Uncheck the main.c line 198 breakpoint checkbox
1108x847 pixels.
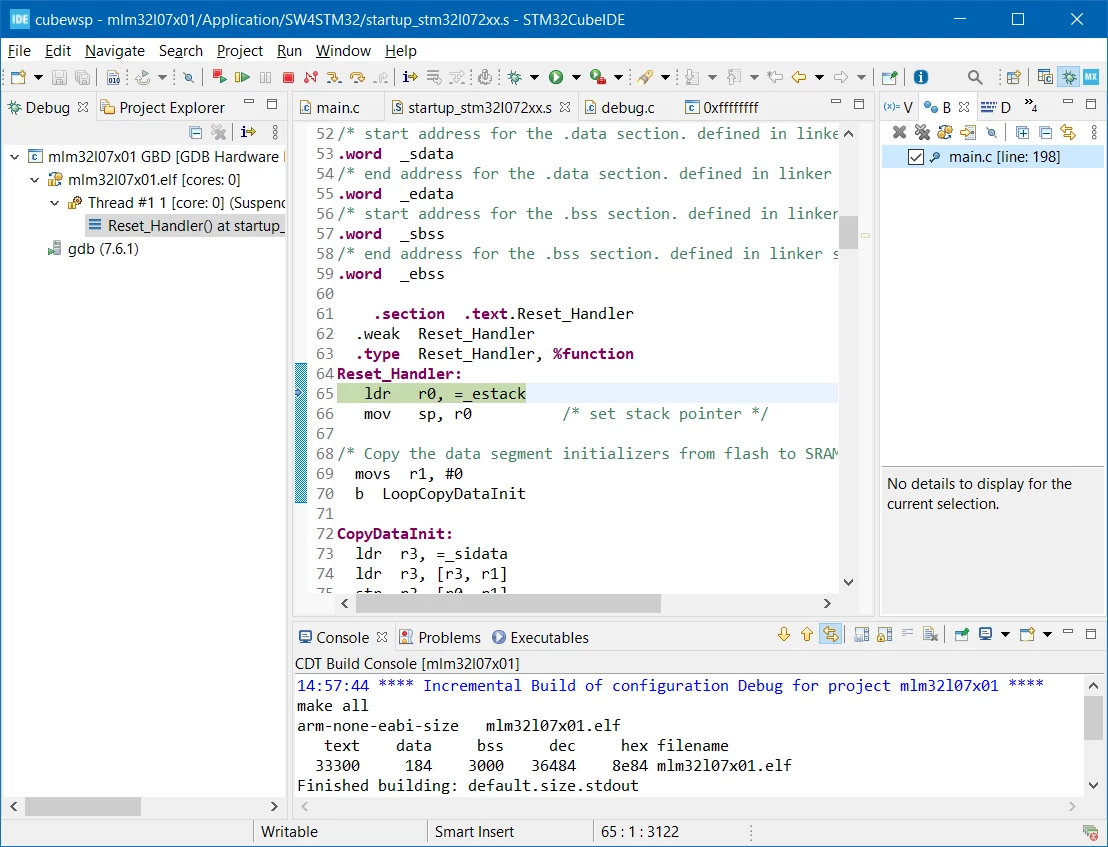(915, 157)
